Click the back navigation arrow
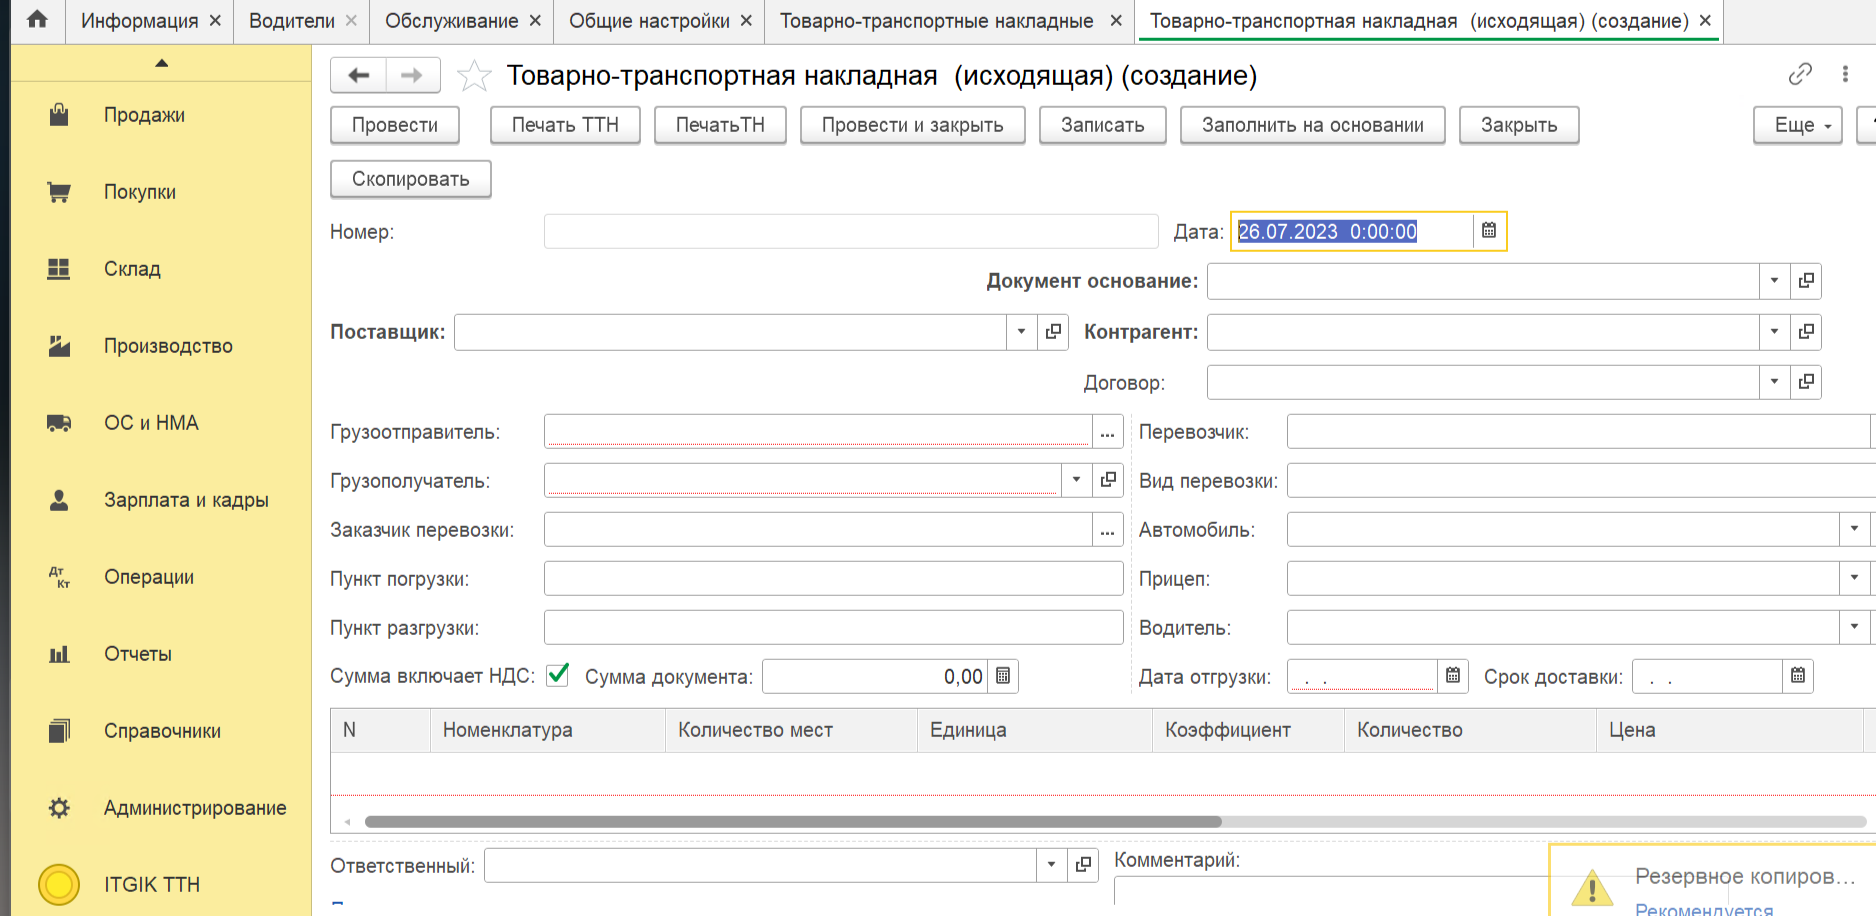The image size is (1876, 916). [359, 75]
